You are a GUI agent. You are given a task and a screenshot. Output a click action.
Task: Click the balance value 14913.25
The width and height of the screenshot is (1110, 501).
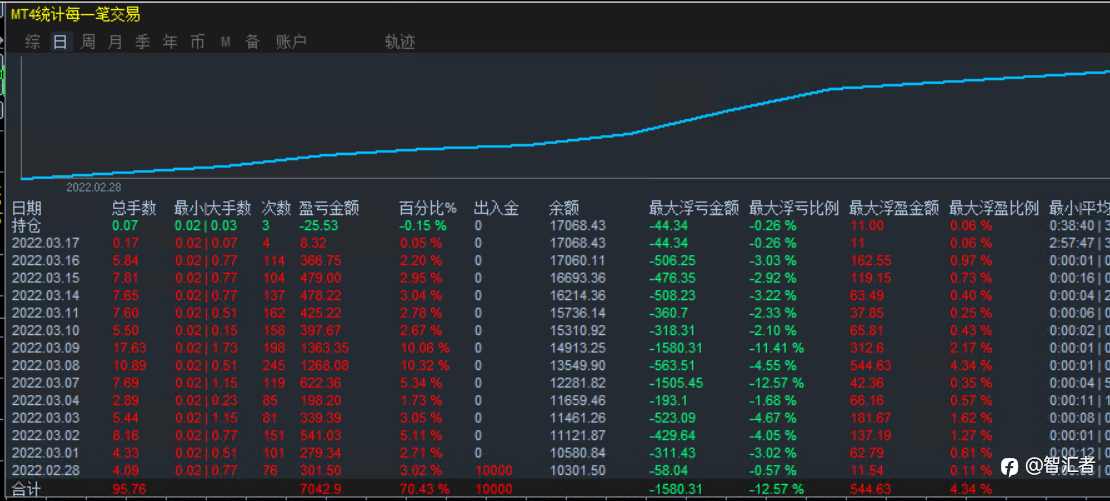pyautogui.click(x=578, y=347)
